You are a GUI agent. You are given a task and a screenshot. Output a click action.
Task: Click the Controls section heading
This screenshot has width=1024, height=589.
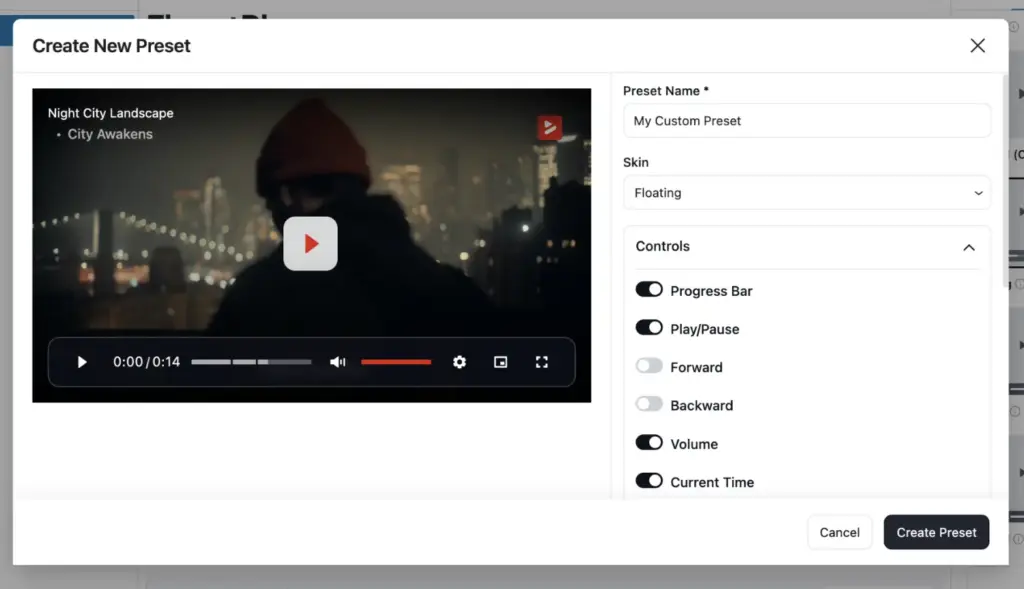[662, 246]
